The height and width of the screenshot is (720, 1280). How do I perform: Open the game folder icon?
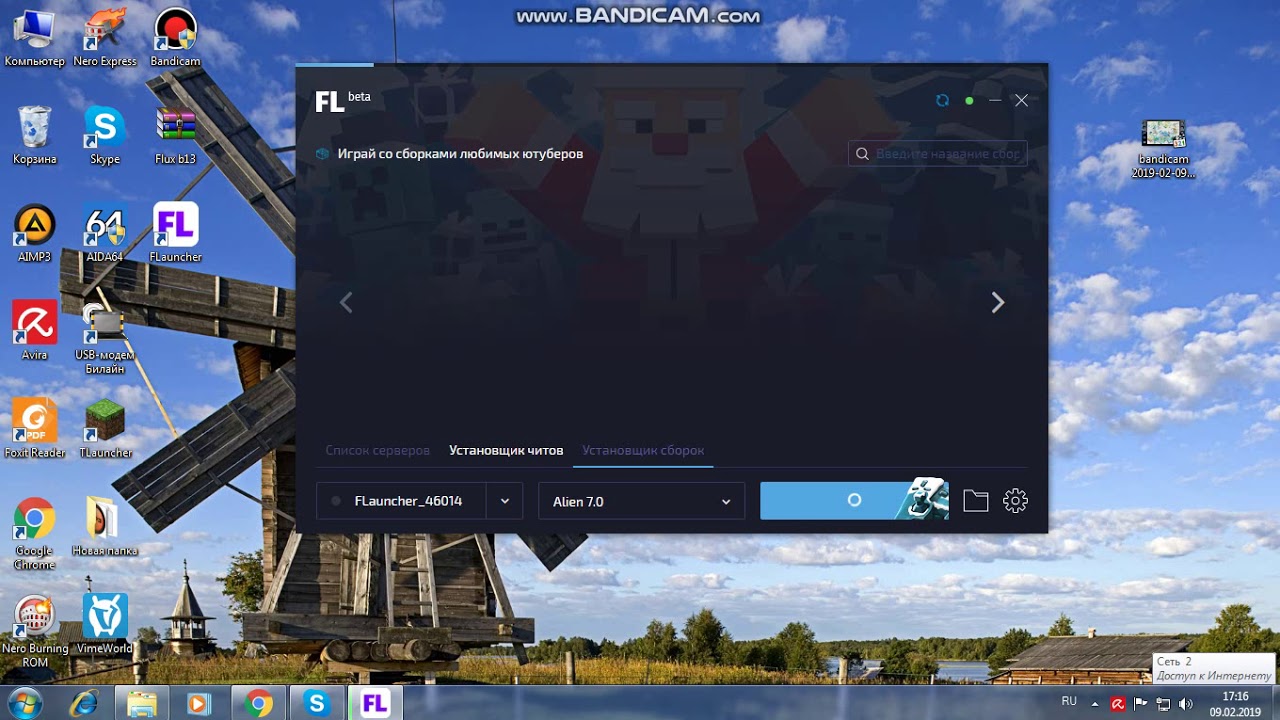point(976,501)
